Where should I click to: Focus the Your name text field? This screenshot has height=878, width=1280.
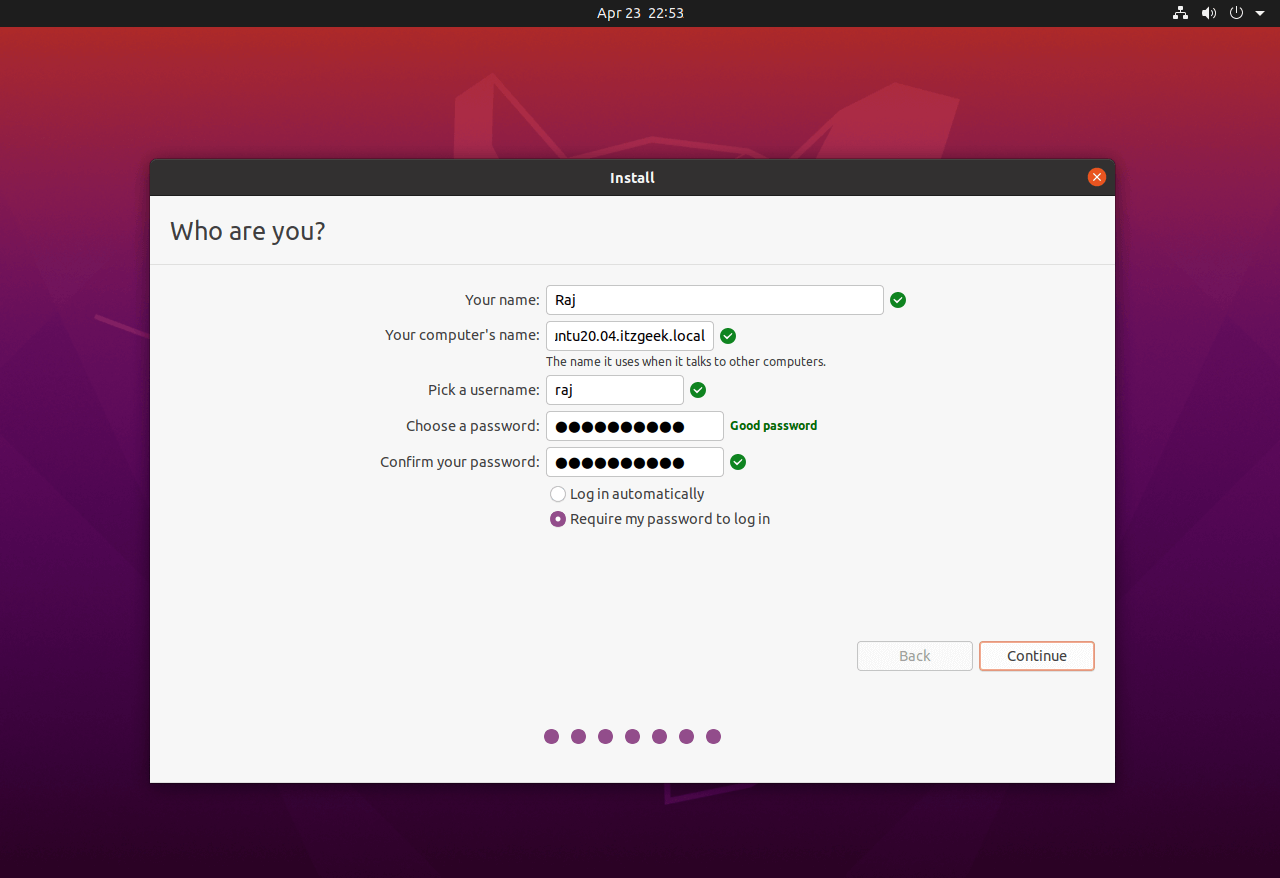click(x=714, y=300)
